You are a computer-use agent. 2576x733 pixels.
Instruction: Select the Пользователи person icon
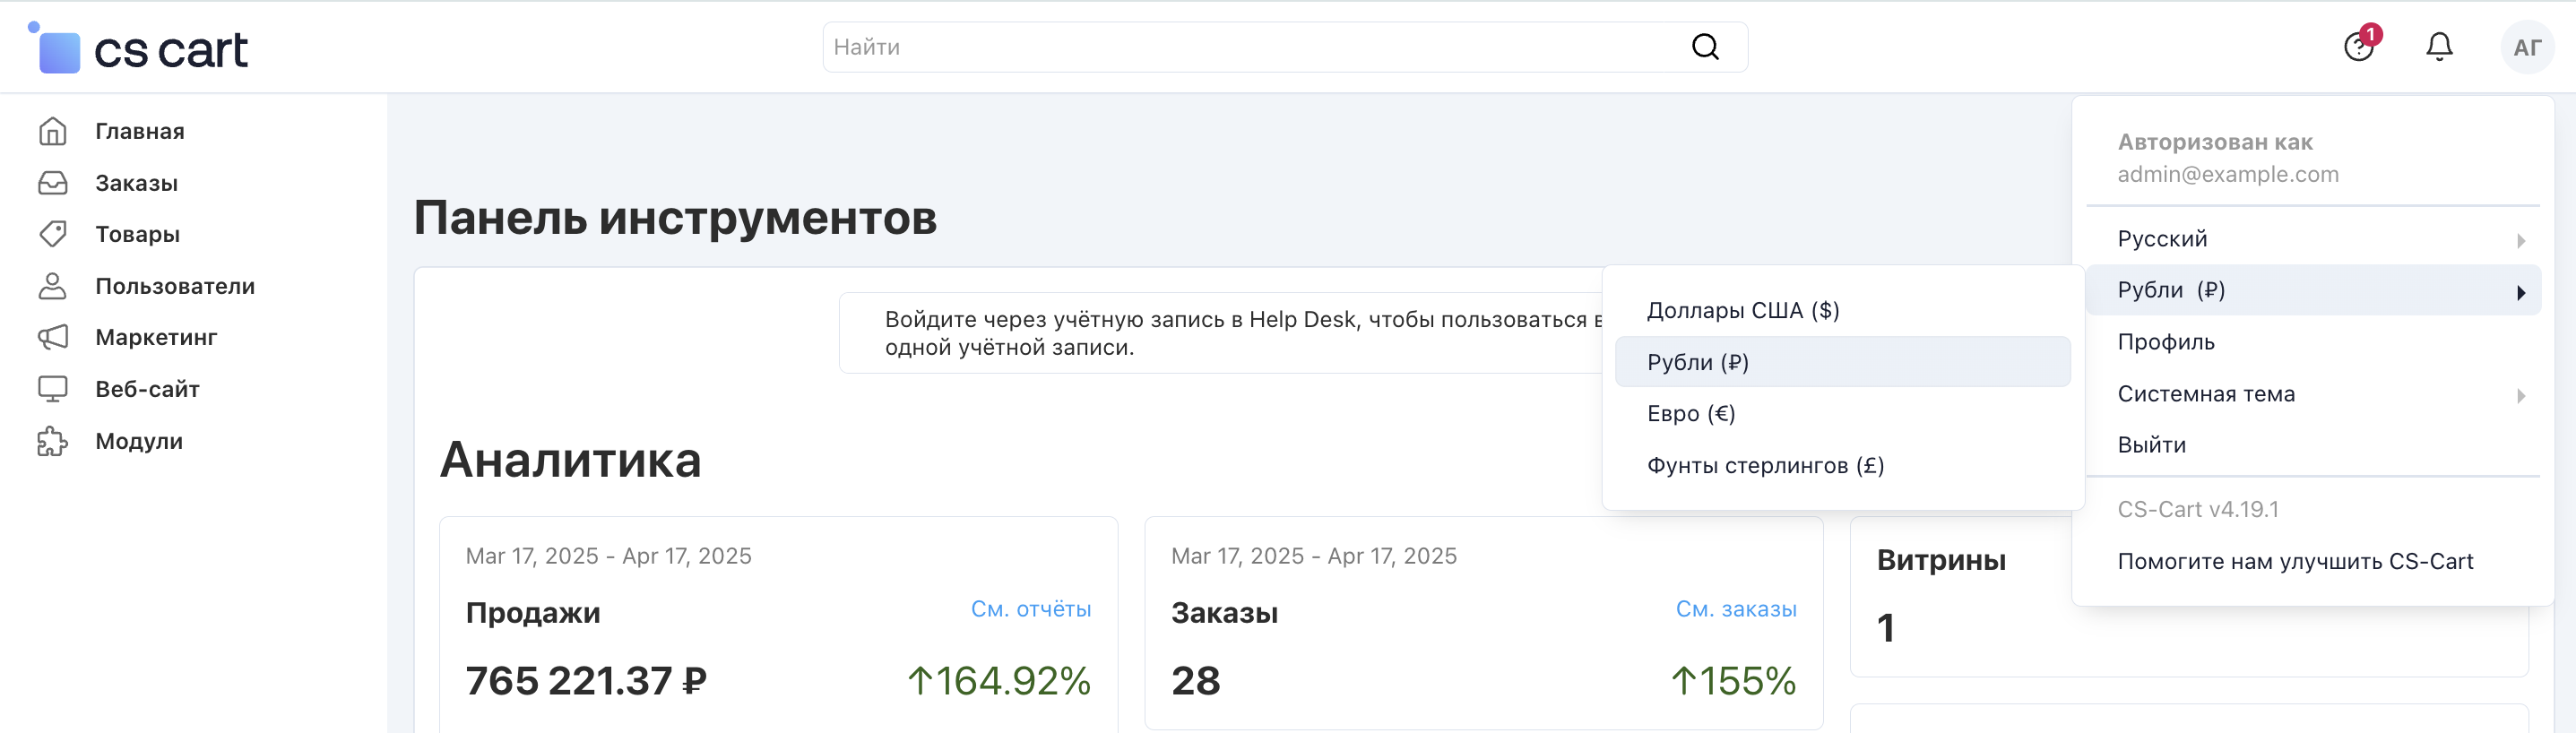(x=53, y=286)
